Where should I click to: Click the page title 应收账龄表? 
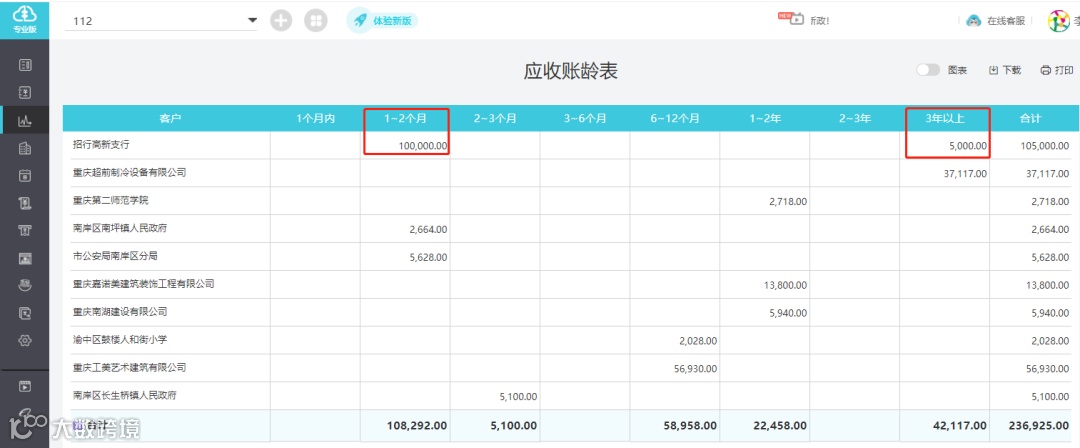point(570,70)
